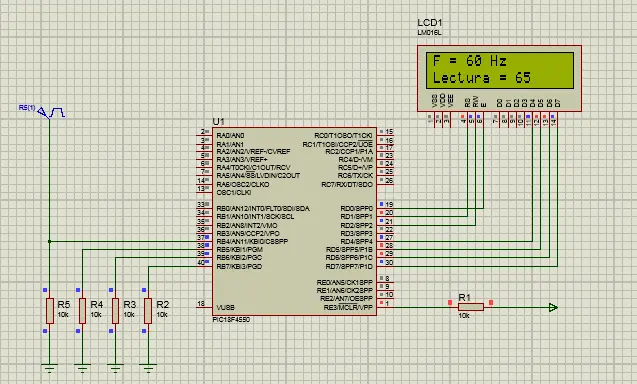Click the 'RA6/OSC2/CLKO' pin label

coord(243,184)
